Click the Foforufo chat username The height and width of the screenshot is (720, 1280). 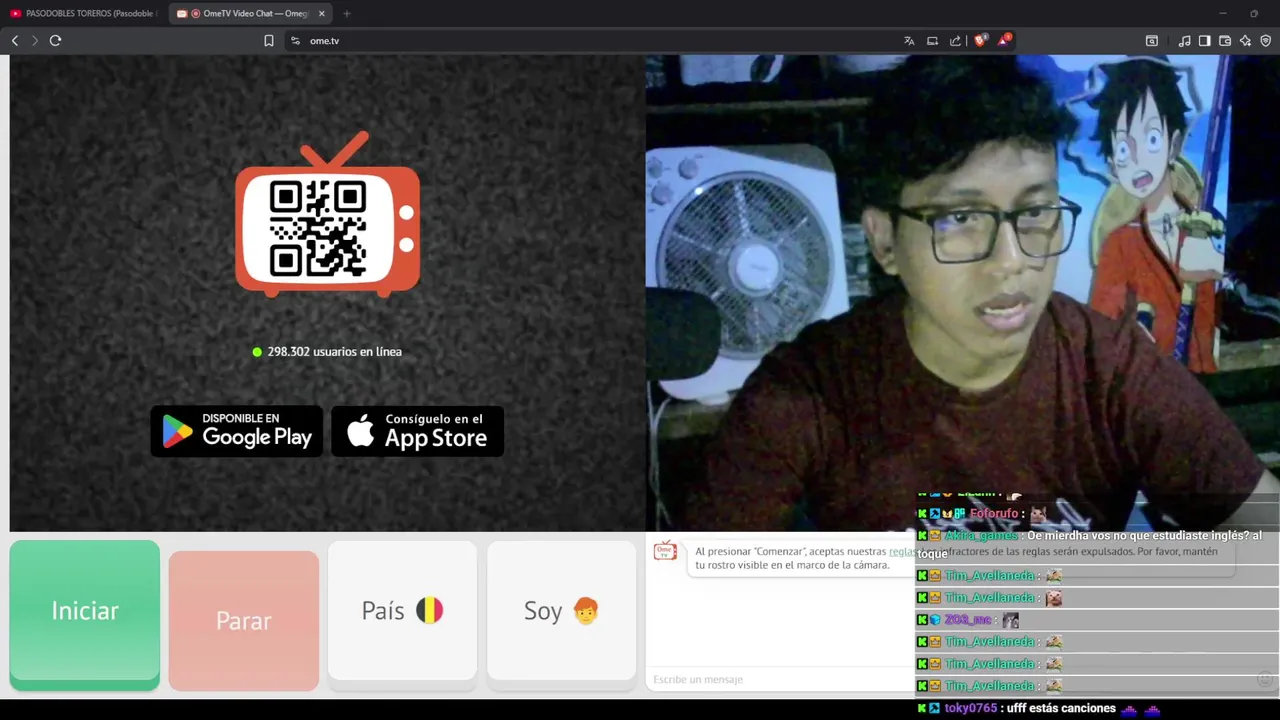993,514
